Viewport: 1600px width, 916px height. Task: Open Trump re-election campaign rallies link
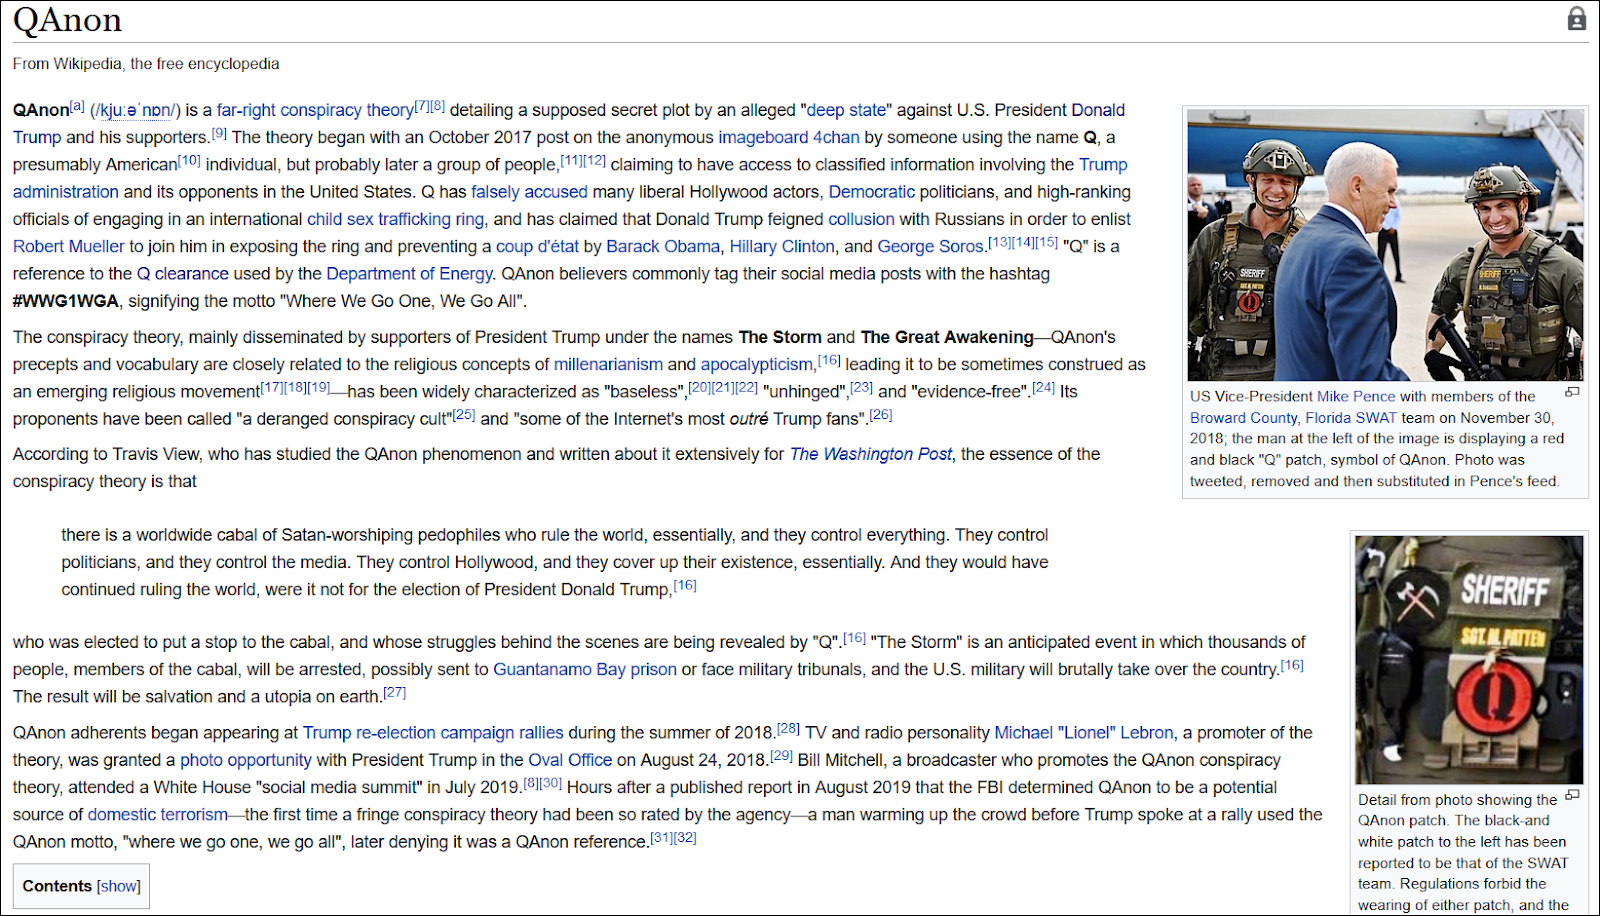point(433,733)
